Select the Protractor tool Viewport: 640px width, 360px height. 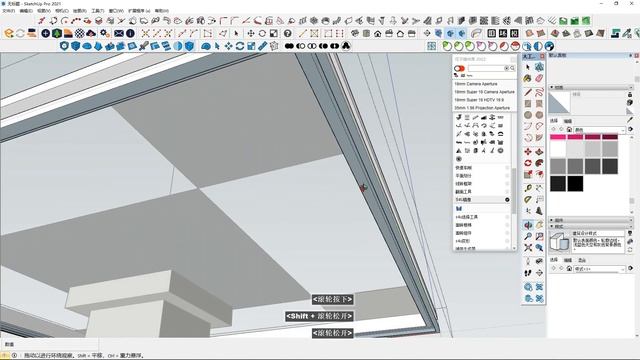pos(528,200)
